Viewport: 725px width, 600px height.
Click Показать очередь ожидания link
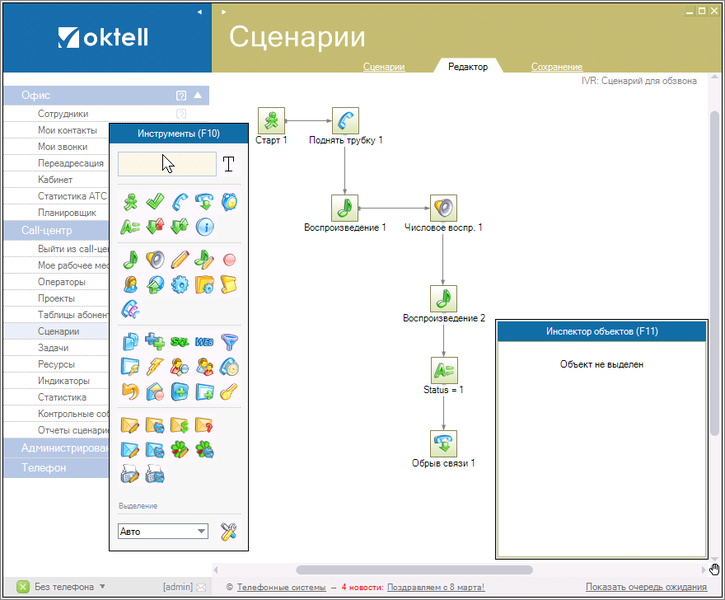pyautogui.click(x=646, y=587)
